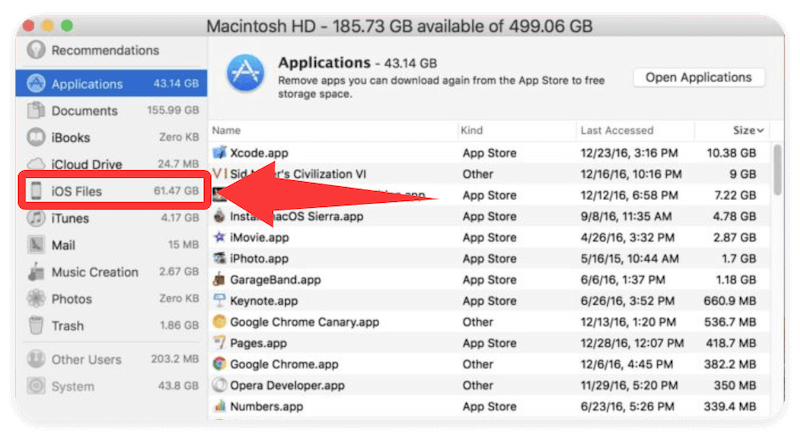The image size is (800, 435).
Task: Click the Other Users icon
Action: coord(36,359)
